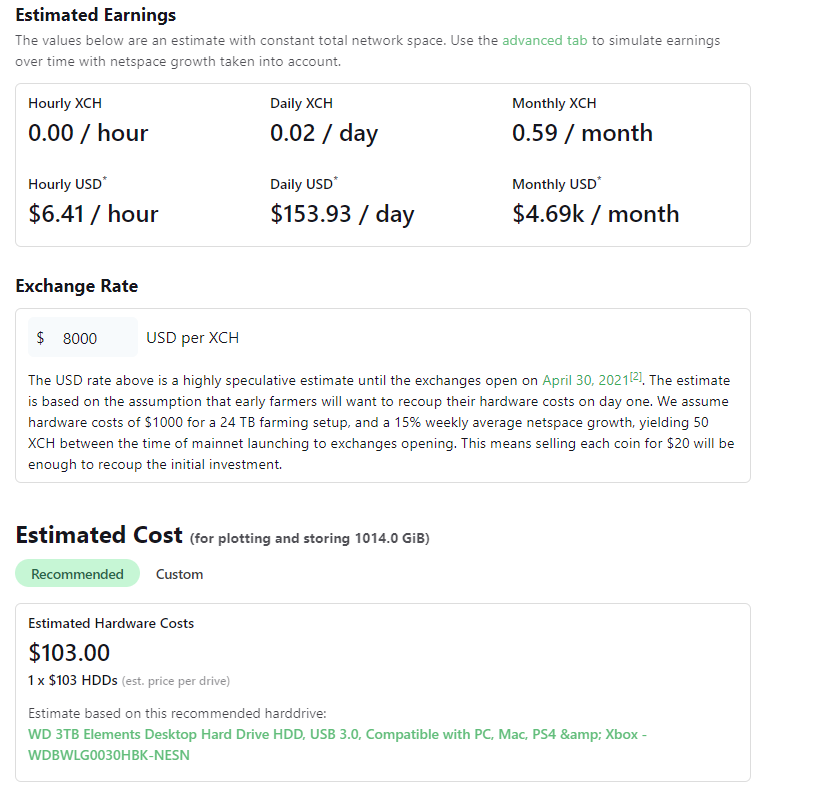Click the USD per XCH label

coord(192,338)
